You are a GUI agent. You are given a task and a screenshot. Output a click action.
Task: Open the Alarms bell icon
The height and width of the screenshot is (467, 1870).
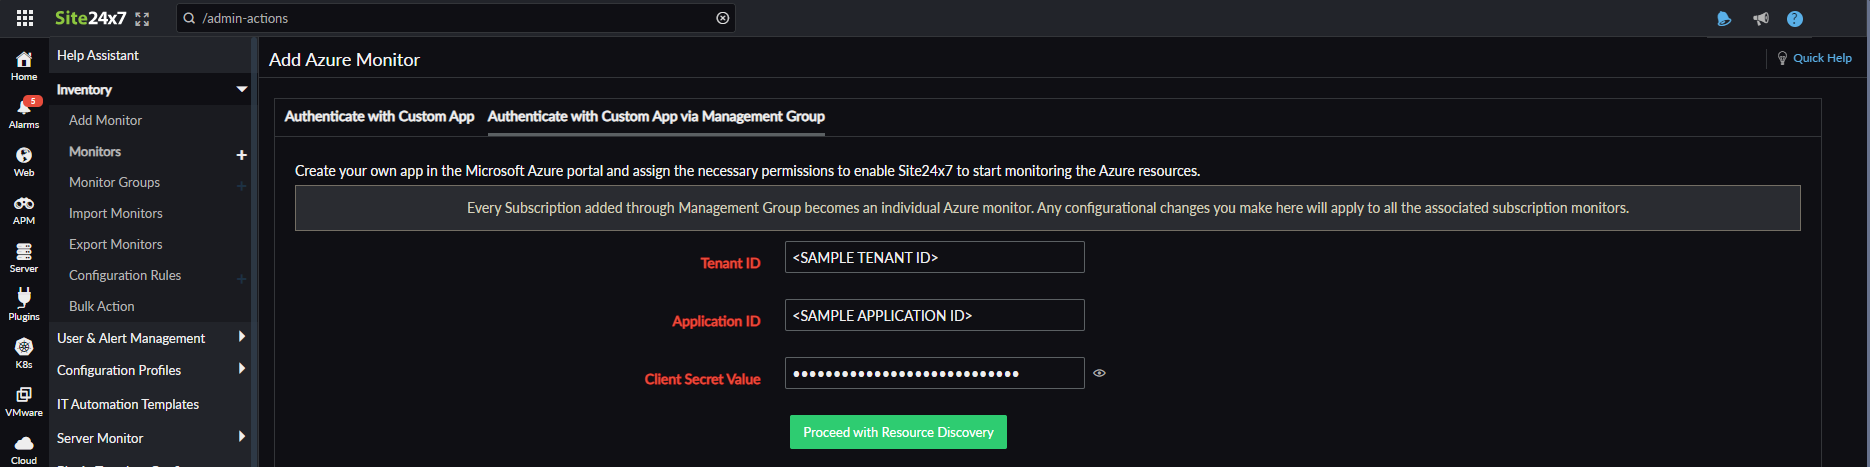pyautogui.click(x=24, y=108)
